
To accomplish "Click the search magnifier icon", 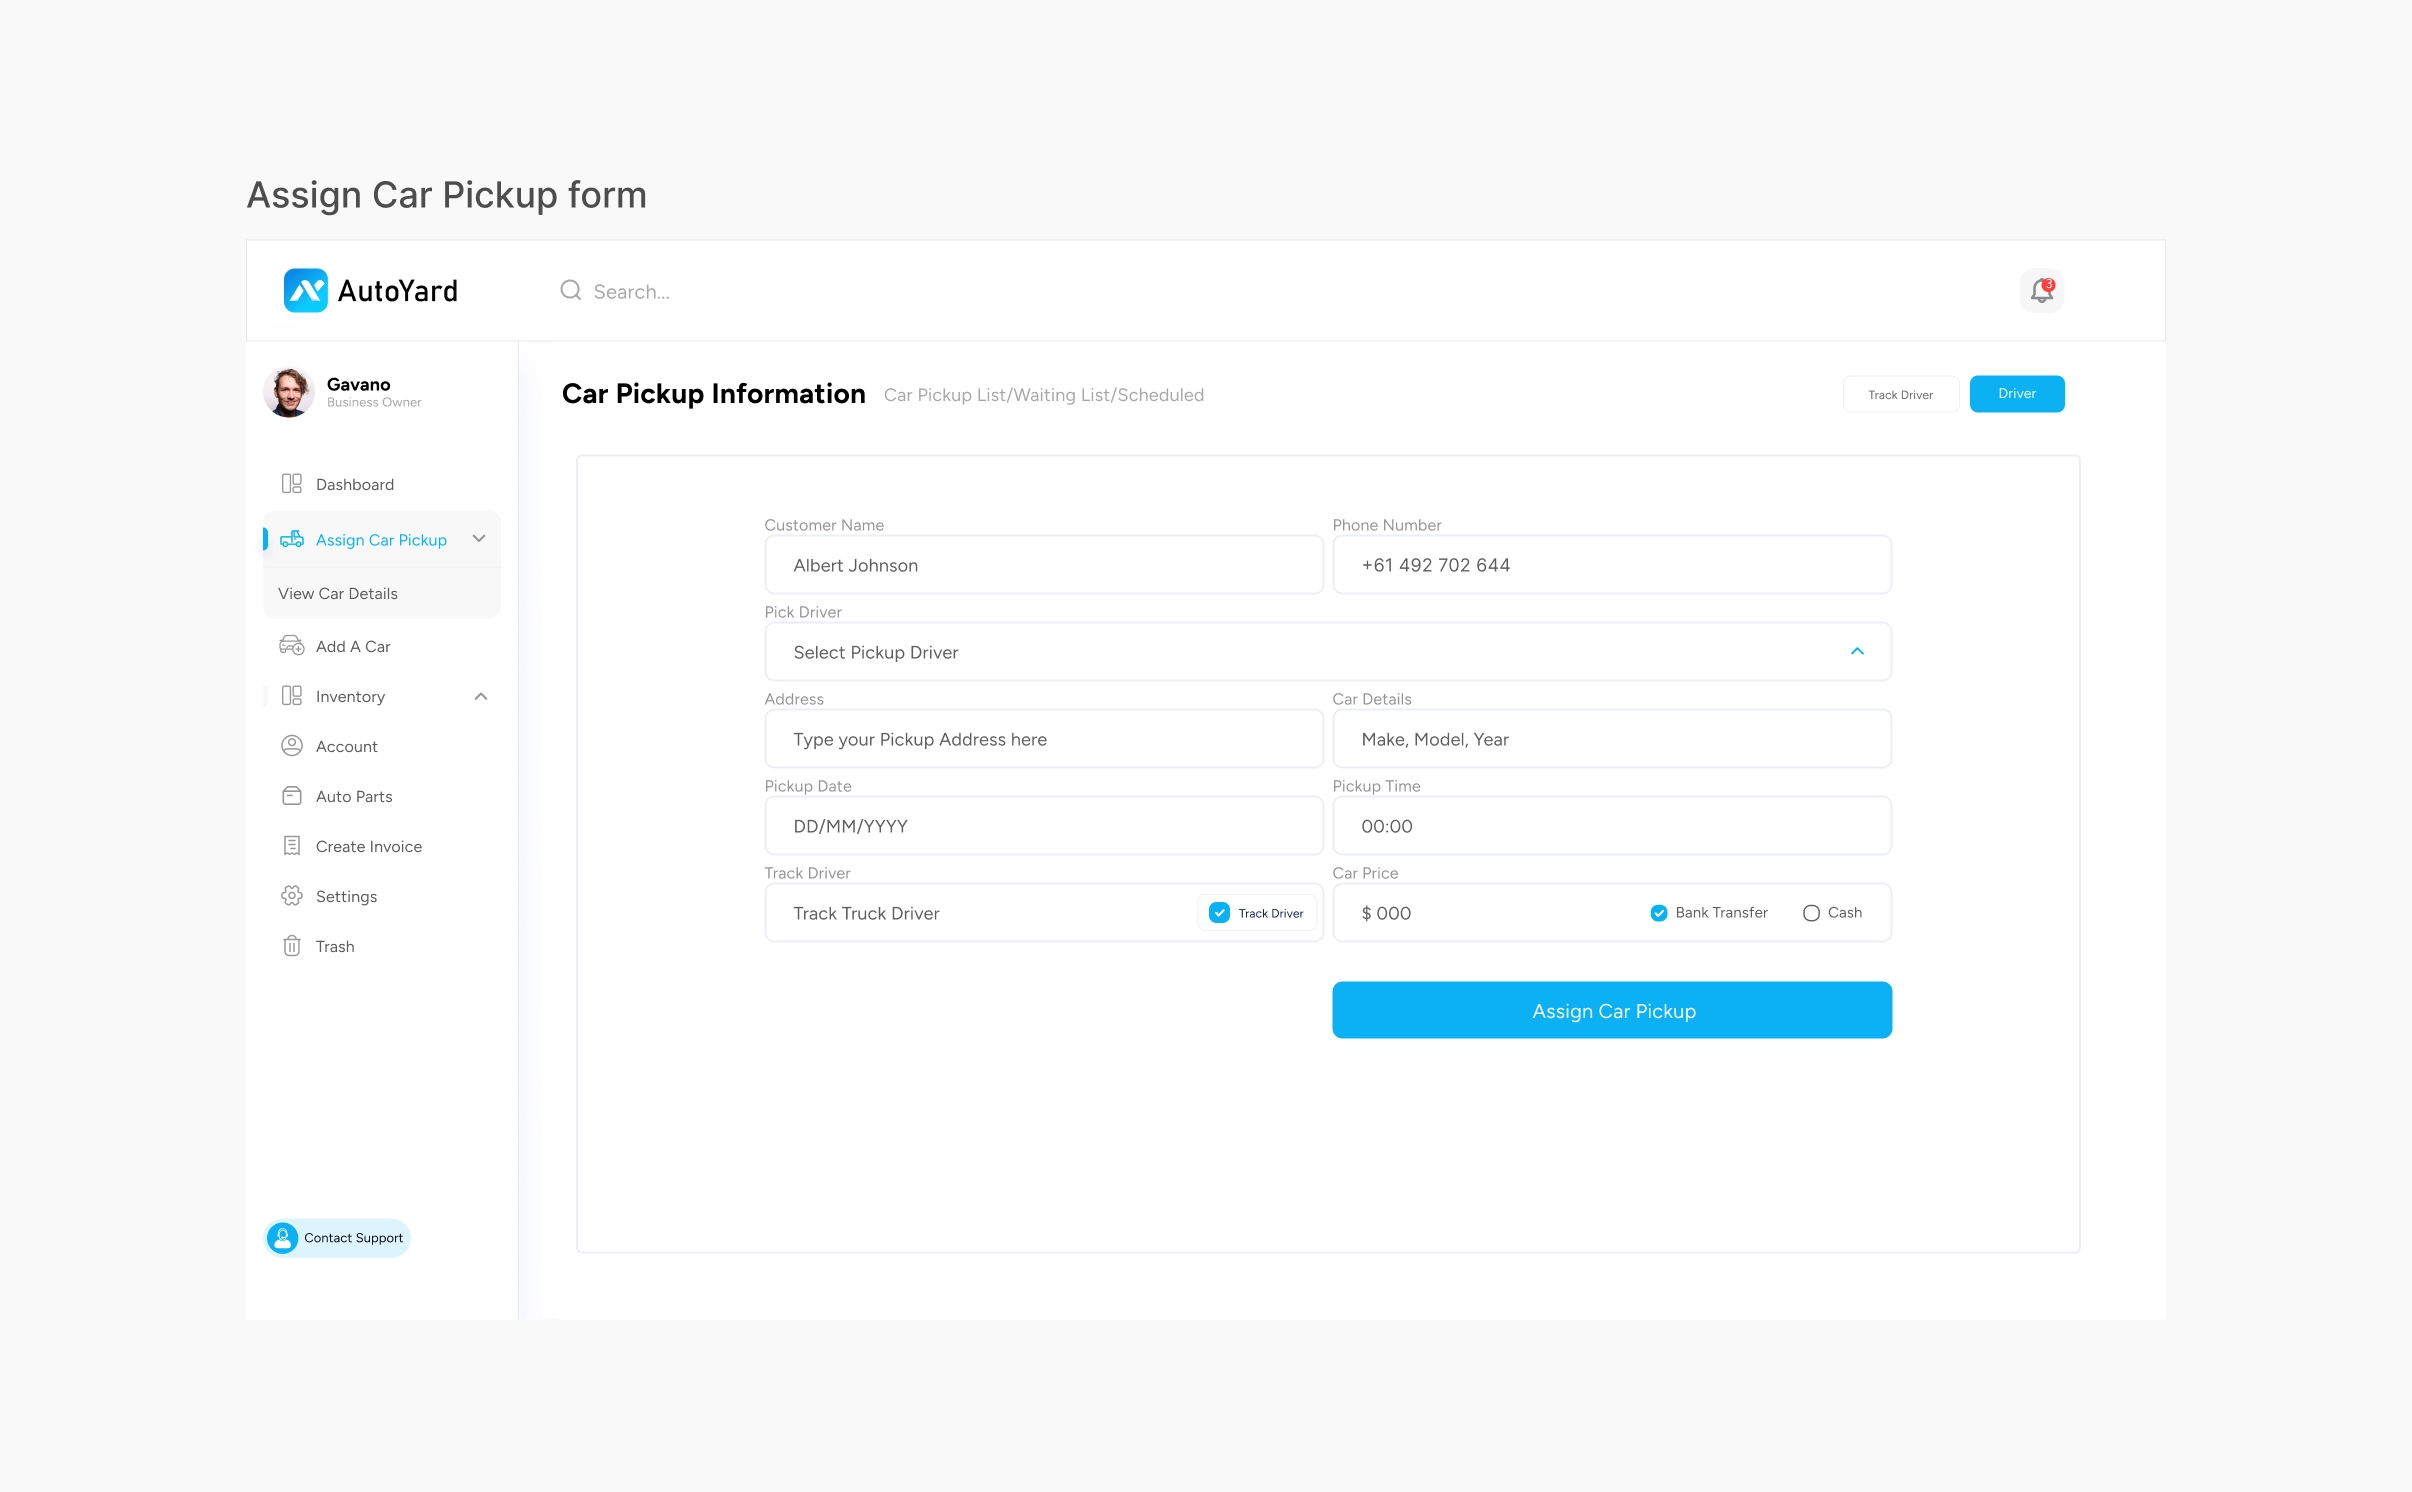I will (571, 291).
